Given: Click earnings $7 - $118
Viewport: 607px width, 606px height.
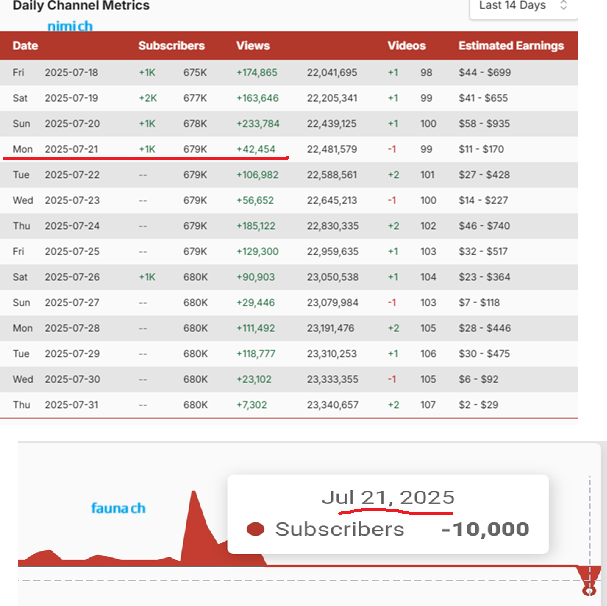Looking at the screenshot, I should coord(479,302).
